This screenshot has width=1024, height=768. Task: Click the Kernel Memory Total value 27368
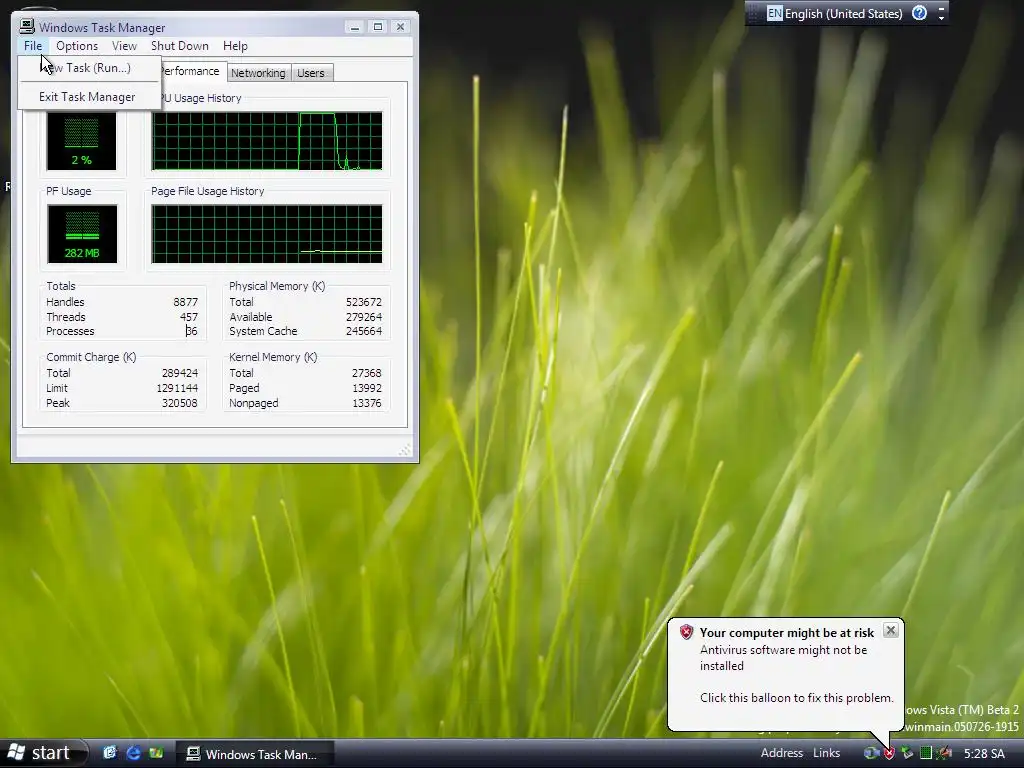click(x=366, y=373)
